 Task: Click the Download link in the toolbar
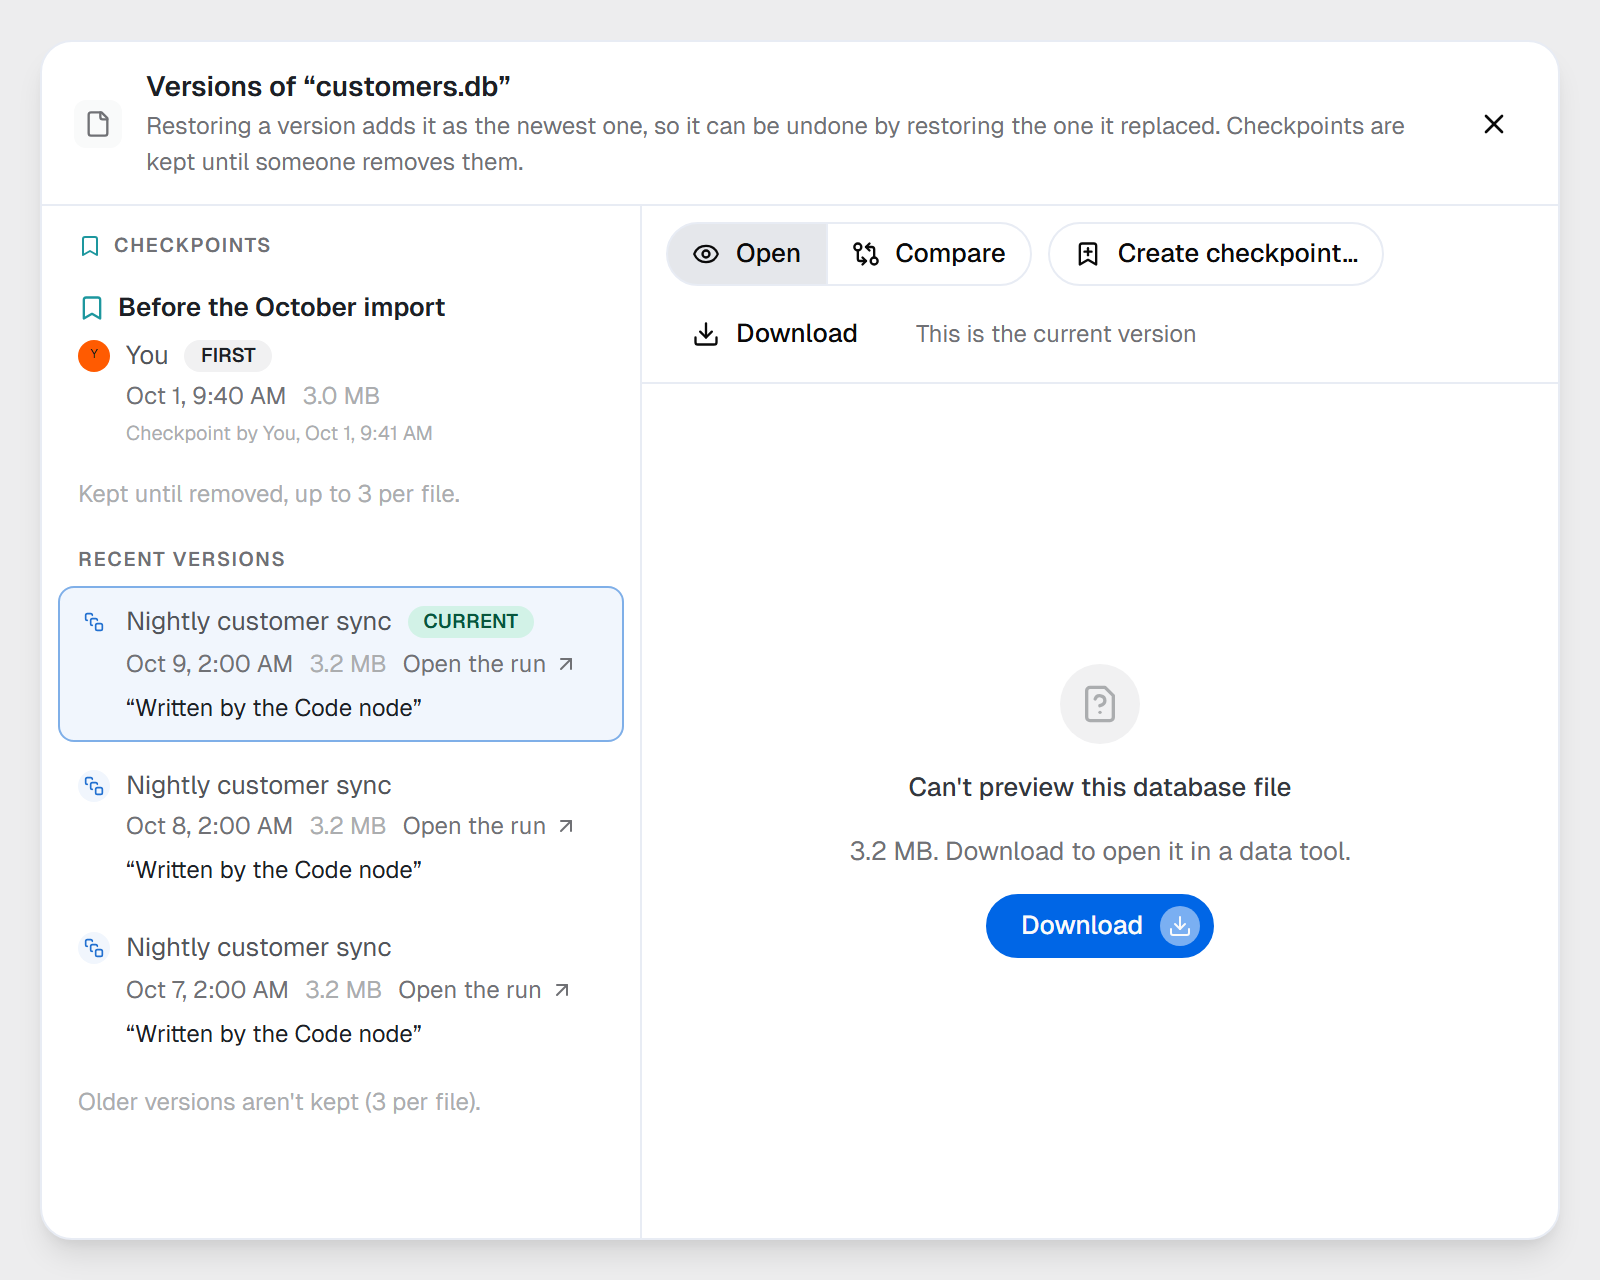(x=776, y=334)
